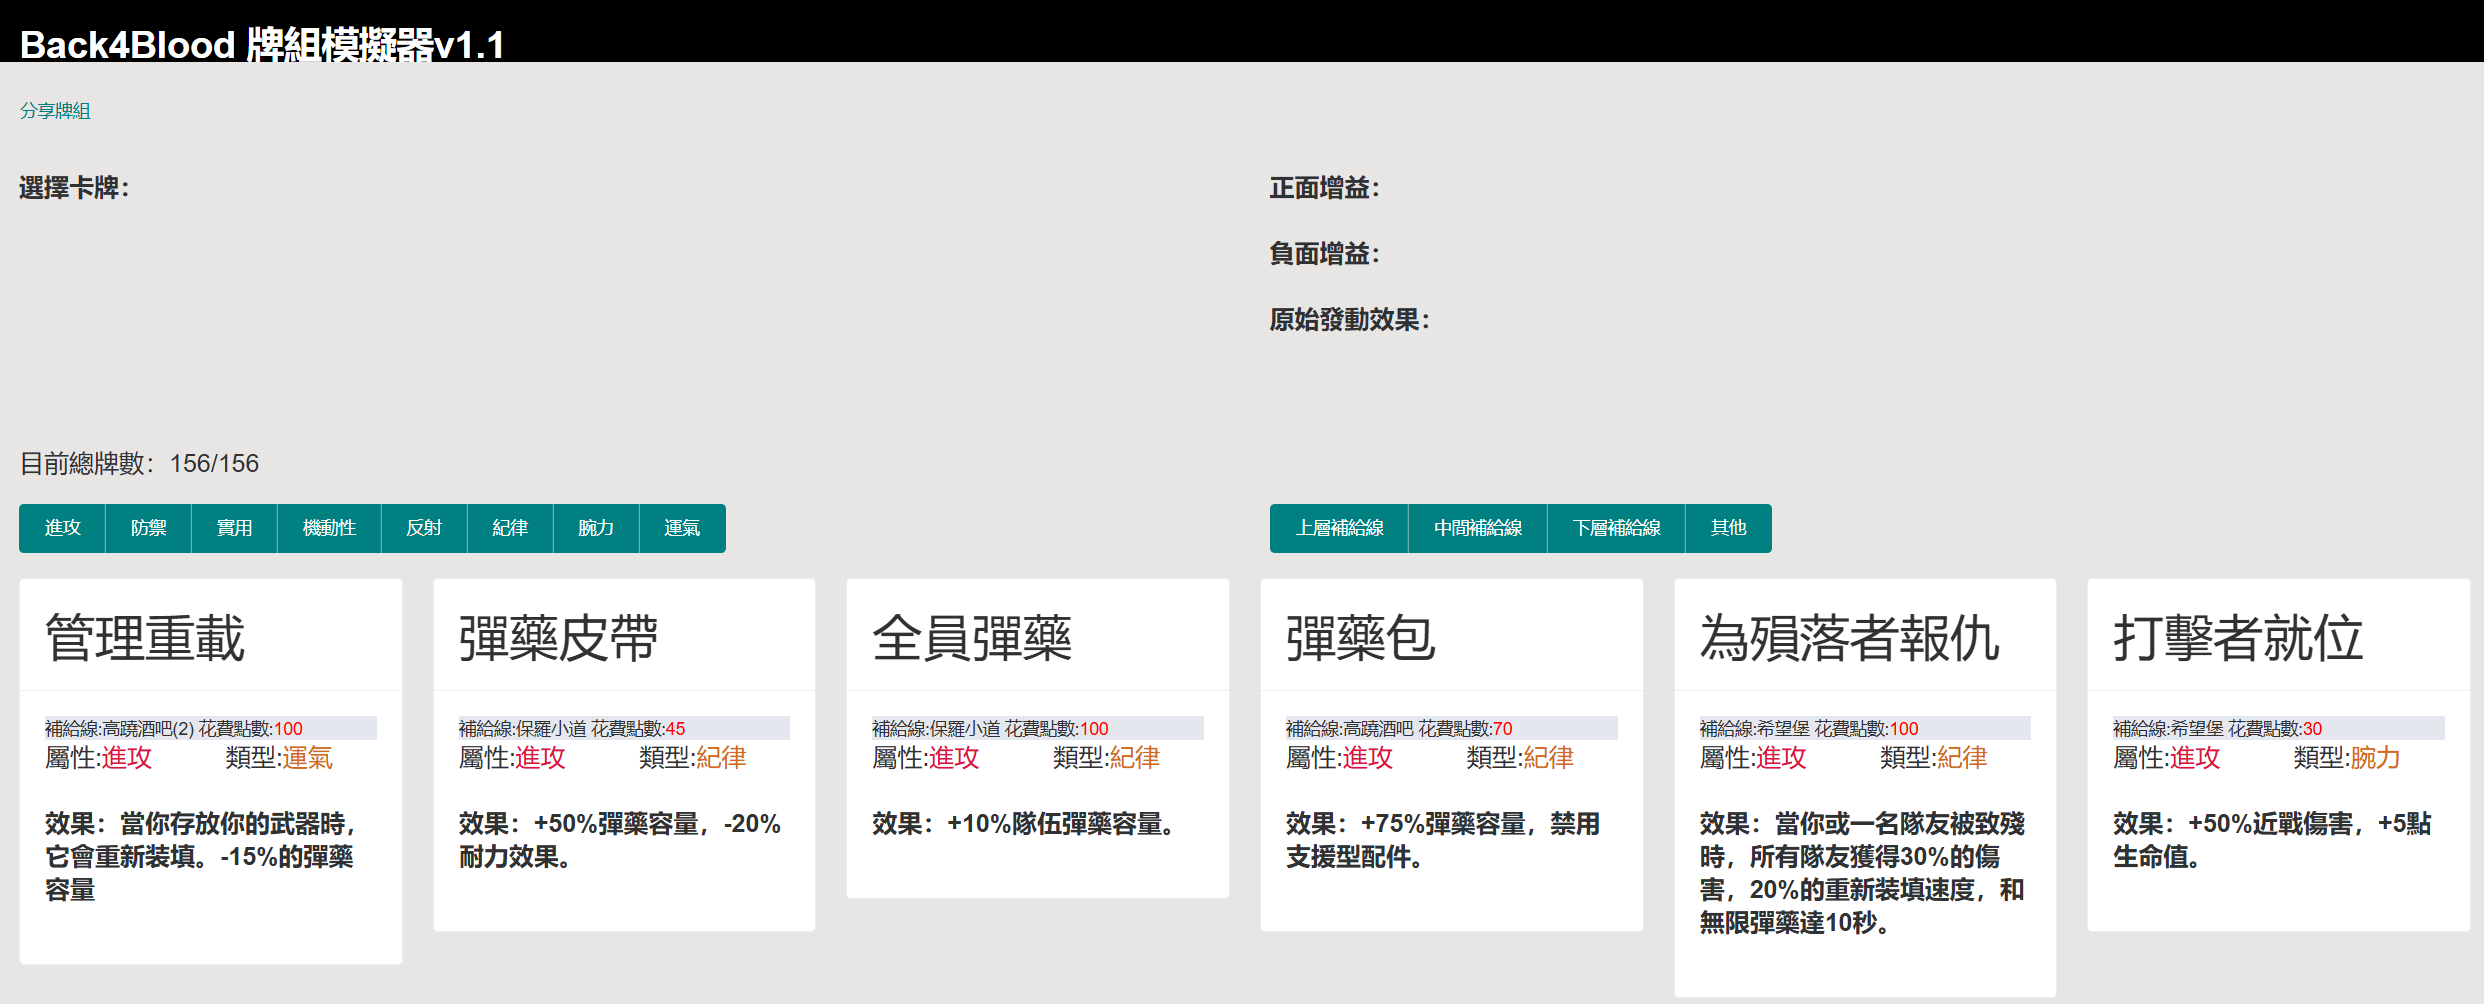This screenshot has height=1004, width=2484.
Task: Show 上層補給線 cards
Action: (1339, 528)
